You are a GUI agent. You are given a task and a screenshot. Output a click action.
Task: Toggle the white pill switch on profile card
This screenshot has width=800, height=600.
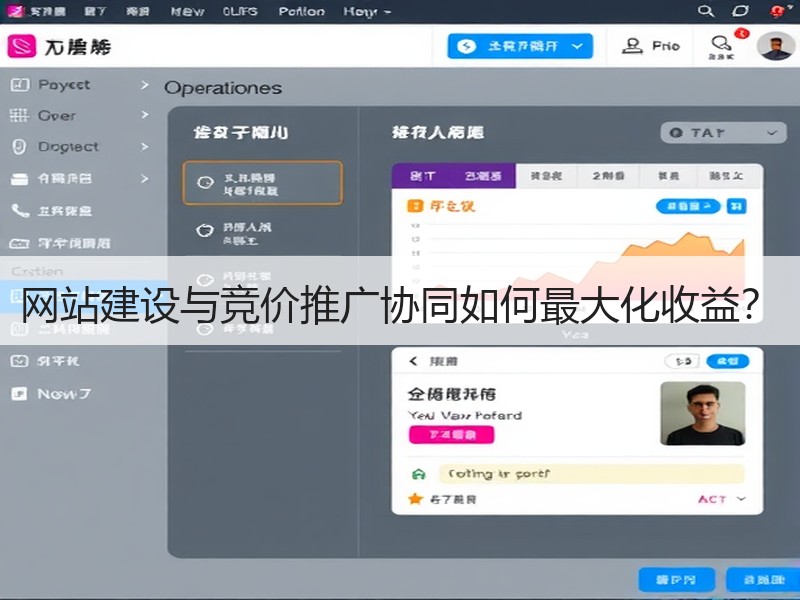click(682, 361)
